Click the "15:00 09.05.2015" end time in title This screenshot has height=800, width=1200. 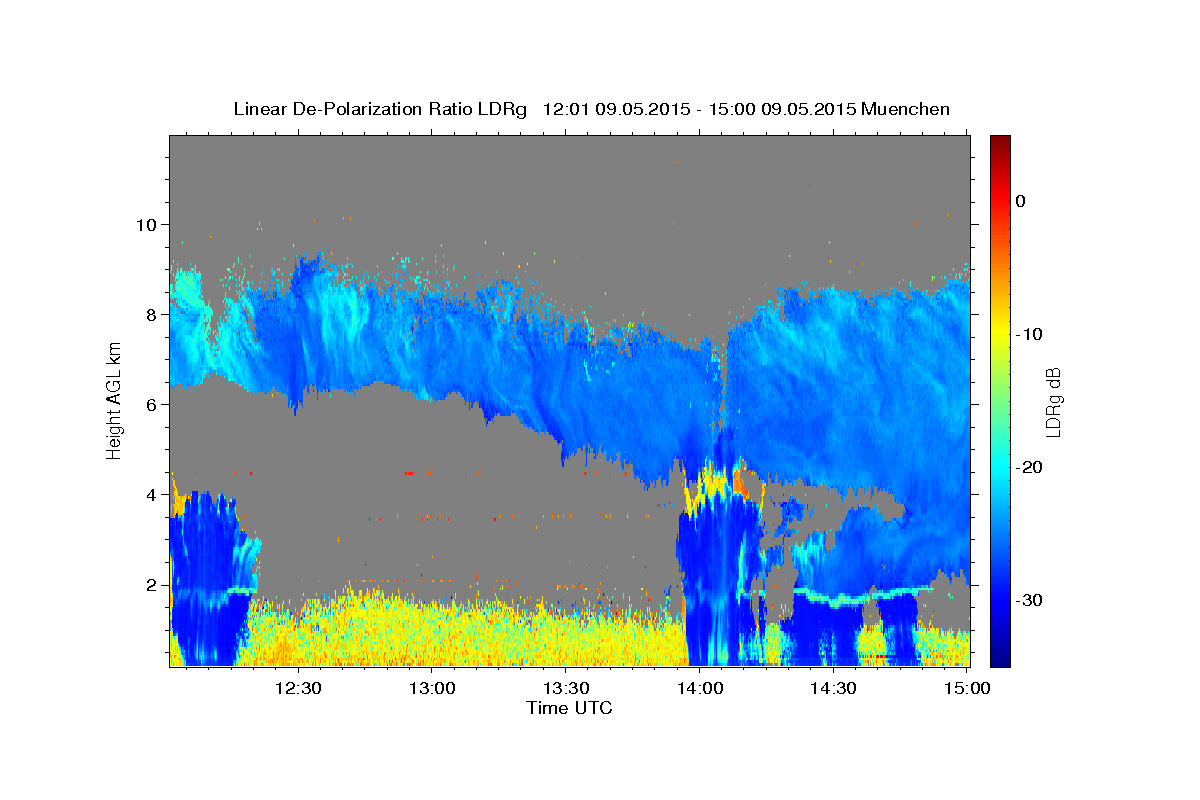pos(782,109)
